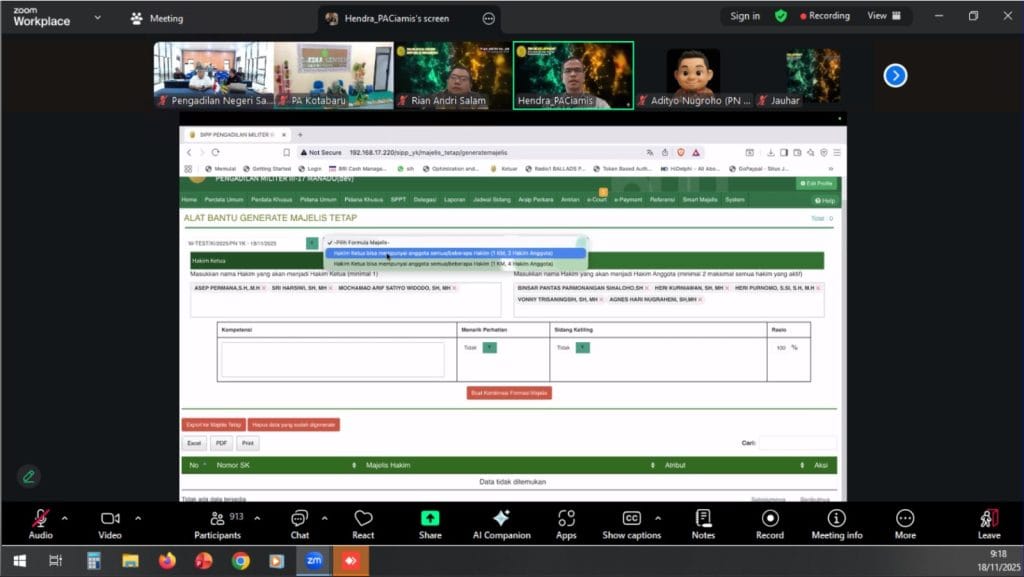This screenshot has height=577, width=1024.
Task: Click the Meeting info icon
Action: [836, 518]
